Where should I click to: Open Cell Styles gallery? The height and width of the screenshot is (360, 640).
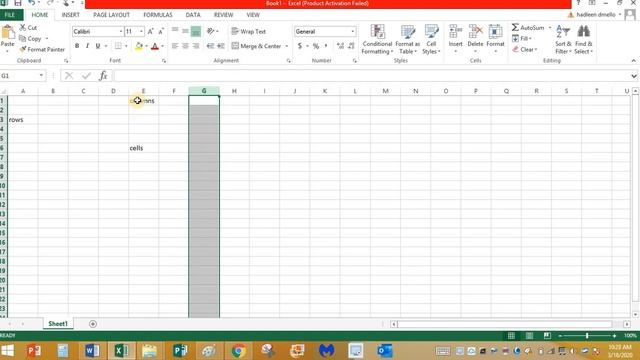click(431, 39)
